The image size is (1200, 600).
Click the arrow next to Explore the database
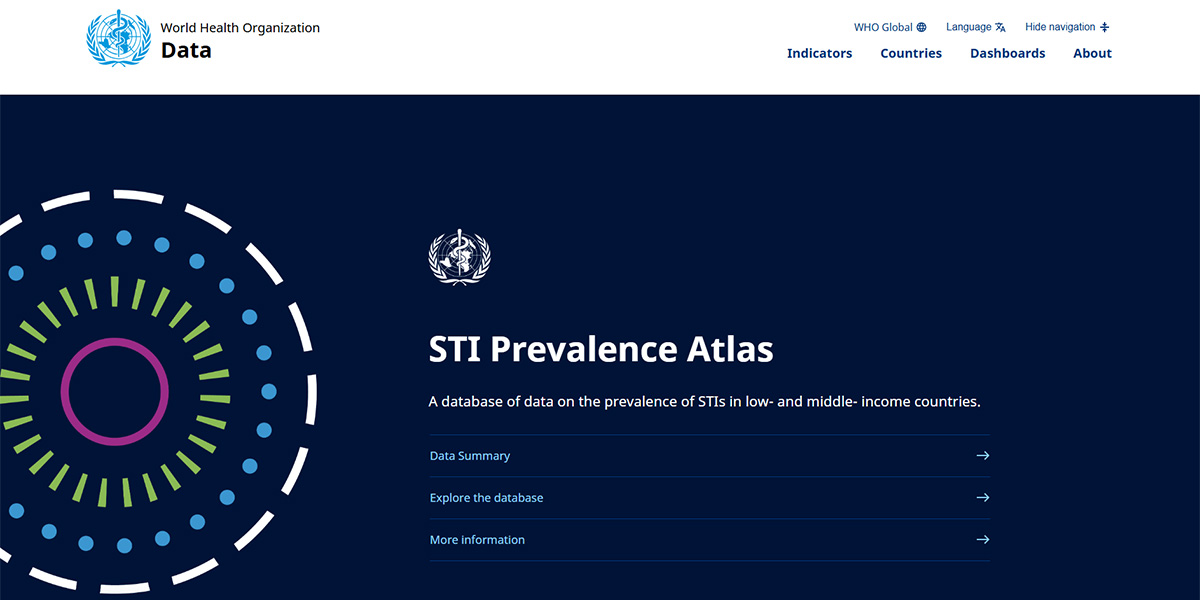983,498
